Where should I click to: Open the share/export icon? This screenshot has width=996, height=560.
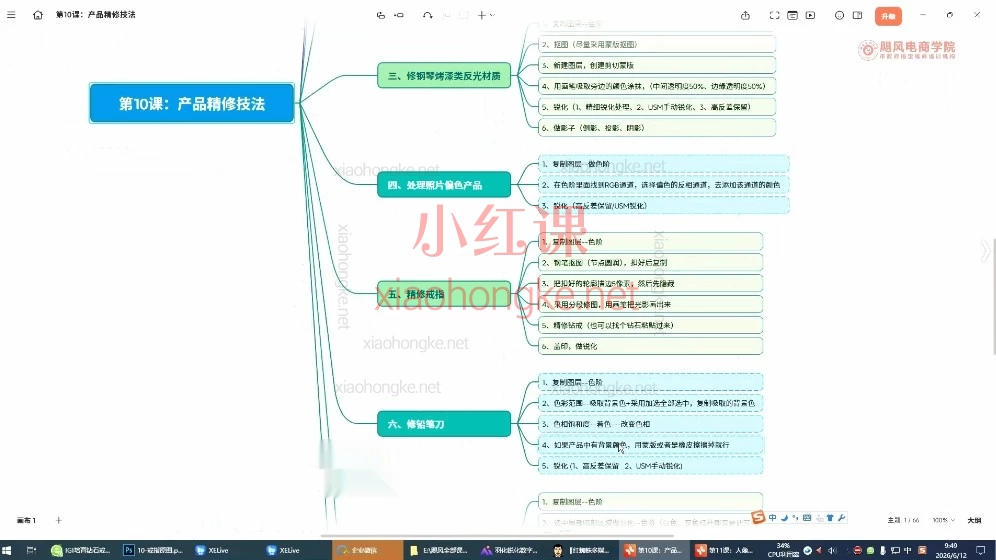[x=745, y=15]
